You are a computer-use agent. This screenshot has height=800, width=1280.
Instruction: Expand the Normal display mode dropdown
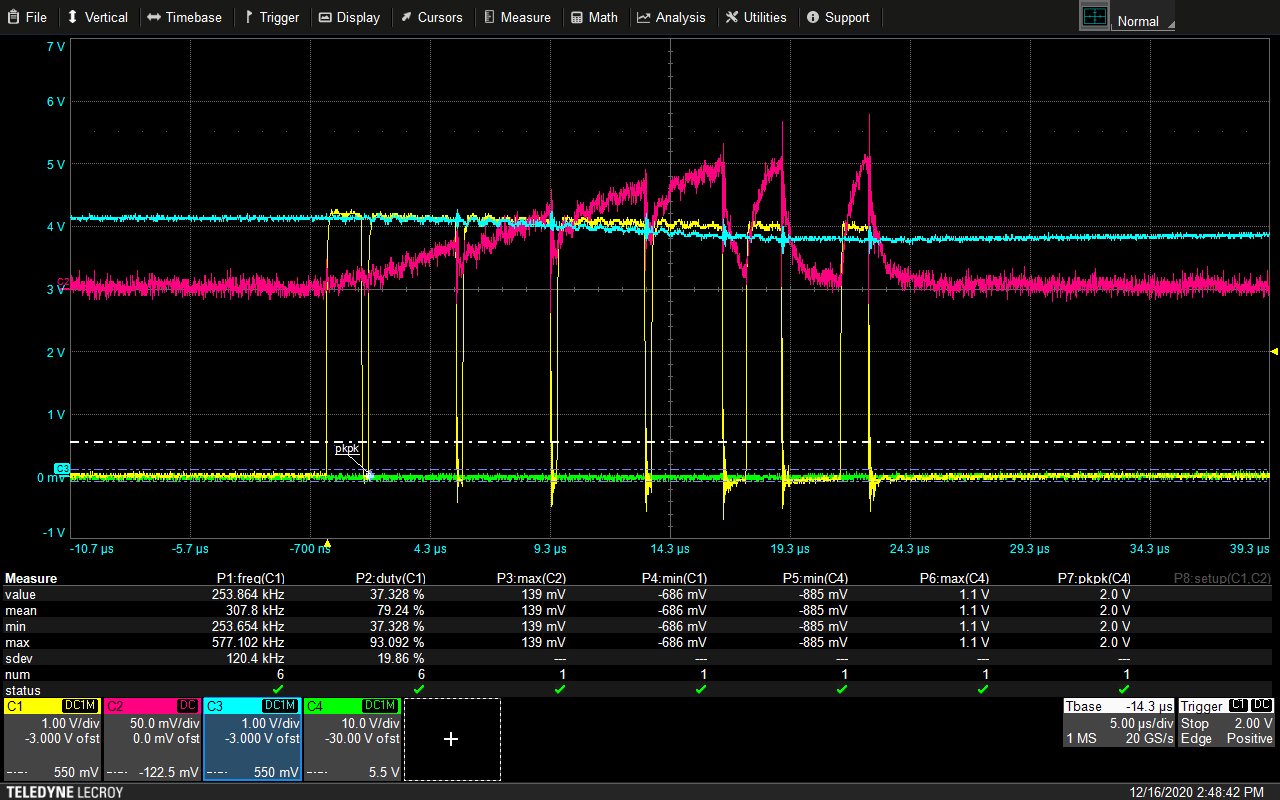pos(1144,21)
